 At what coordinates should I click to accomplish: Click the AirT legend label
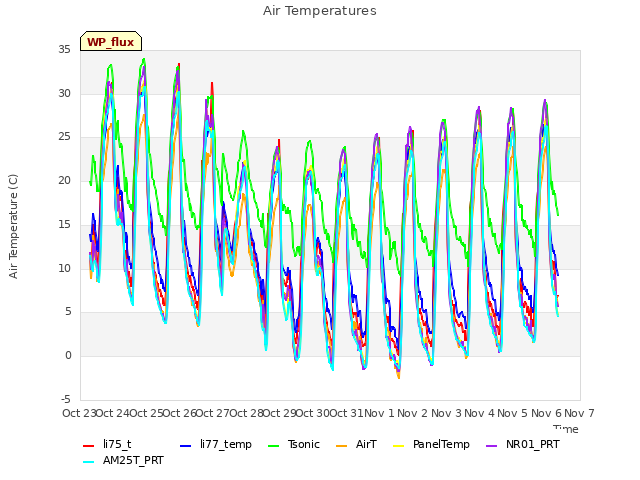(366, 444)
